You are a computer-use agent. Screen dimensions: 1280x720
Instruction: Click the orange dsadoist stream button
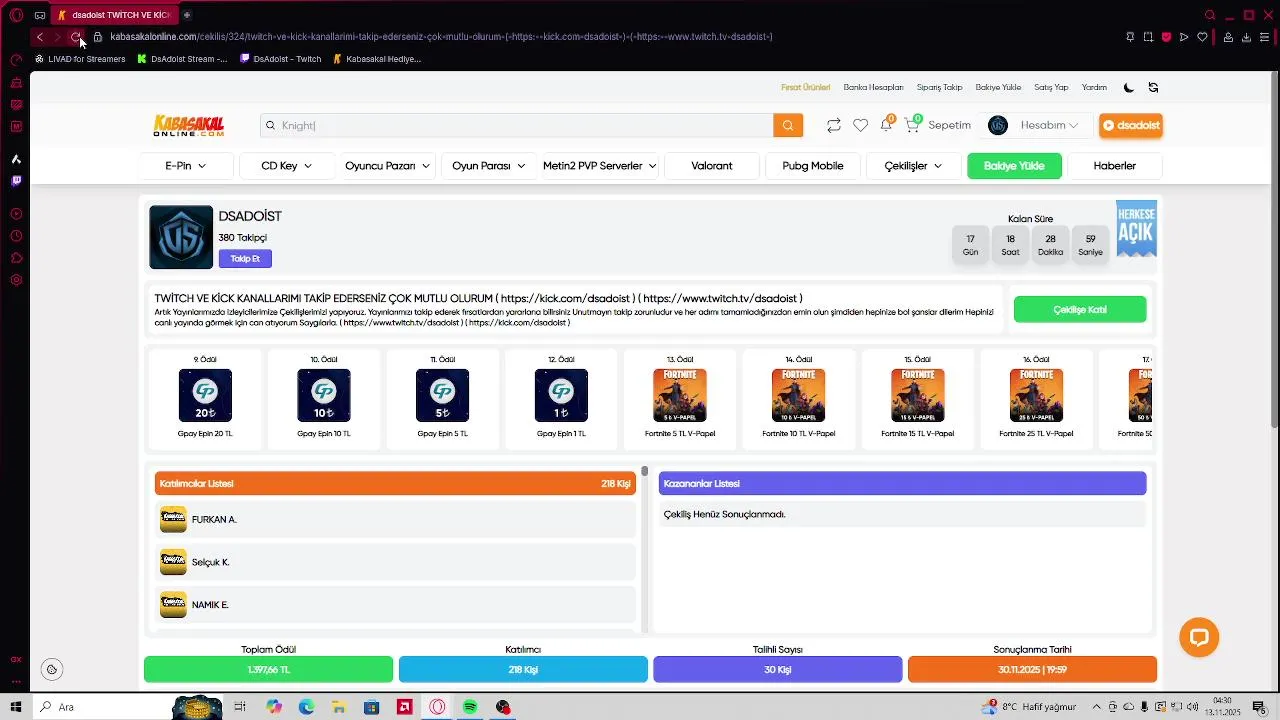pyautogui.click(x=1131, y=125)
